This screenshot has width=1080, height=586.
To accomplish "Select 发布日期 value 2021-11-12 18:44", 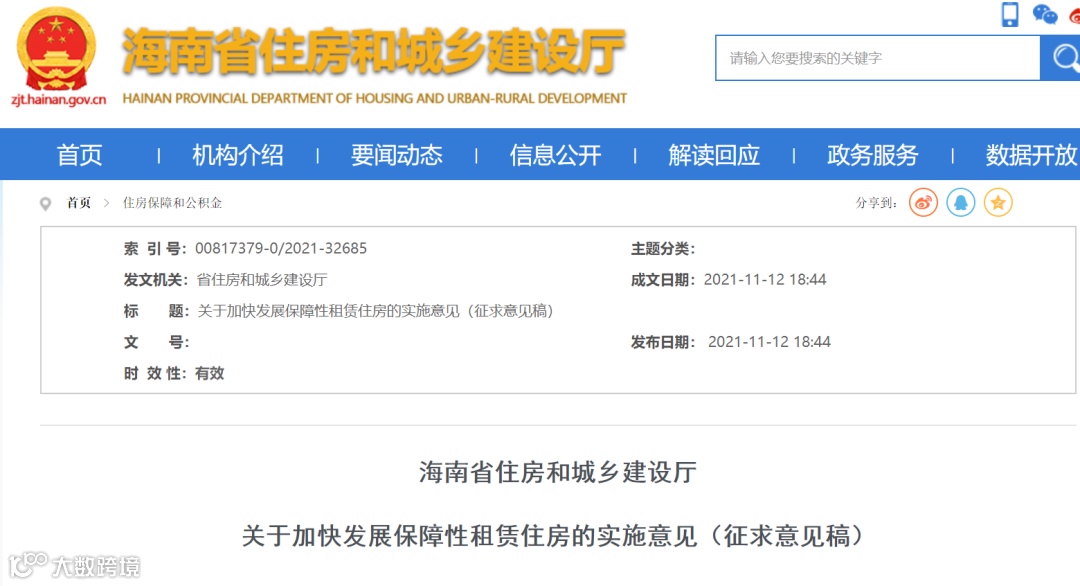I will pos(769,342).
